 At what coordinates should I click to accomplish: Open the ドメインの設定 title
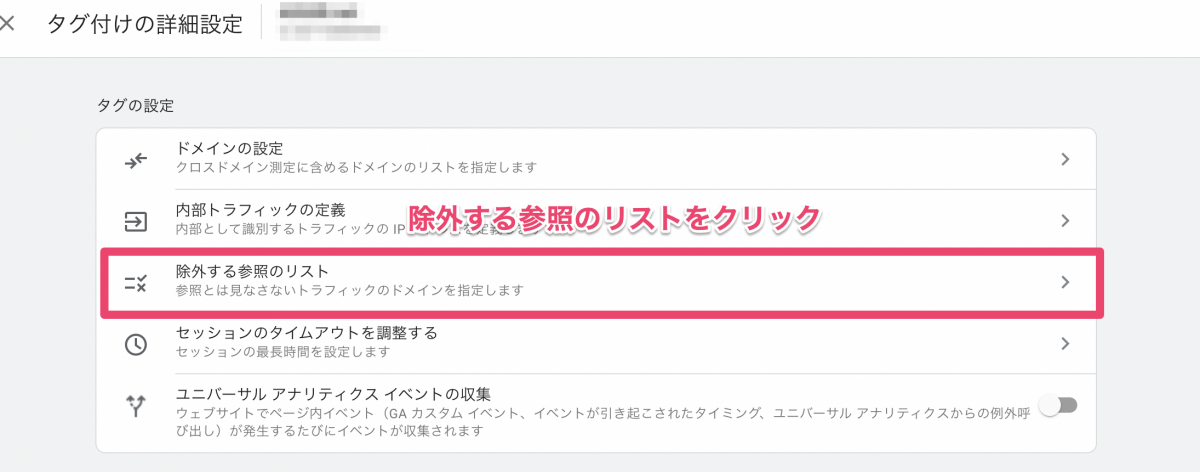point(229,149)
